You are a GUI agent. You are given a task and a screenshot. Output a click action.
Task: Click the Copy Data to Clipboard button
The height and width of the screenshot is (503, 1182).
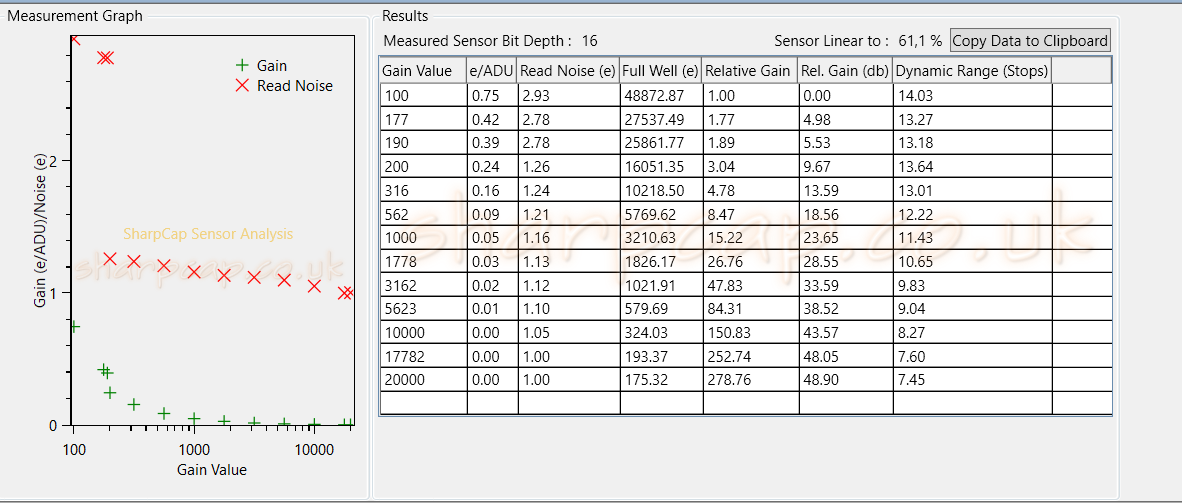[1030, 41]
